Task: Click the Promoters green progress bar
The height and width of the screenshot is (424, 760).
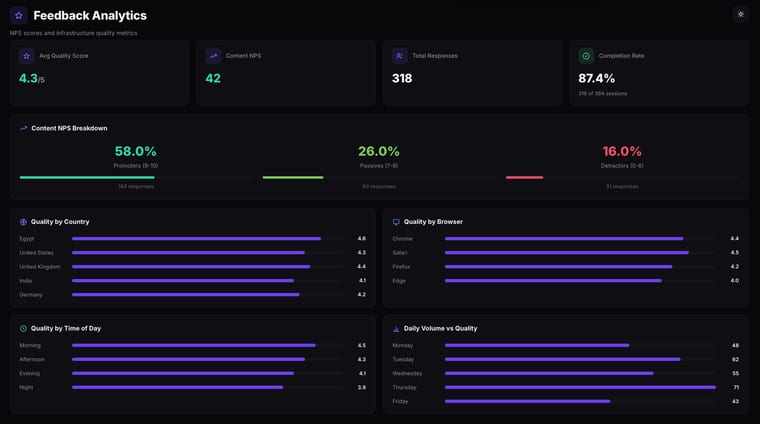Action: [x=87, y=177]
